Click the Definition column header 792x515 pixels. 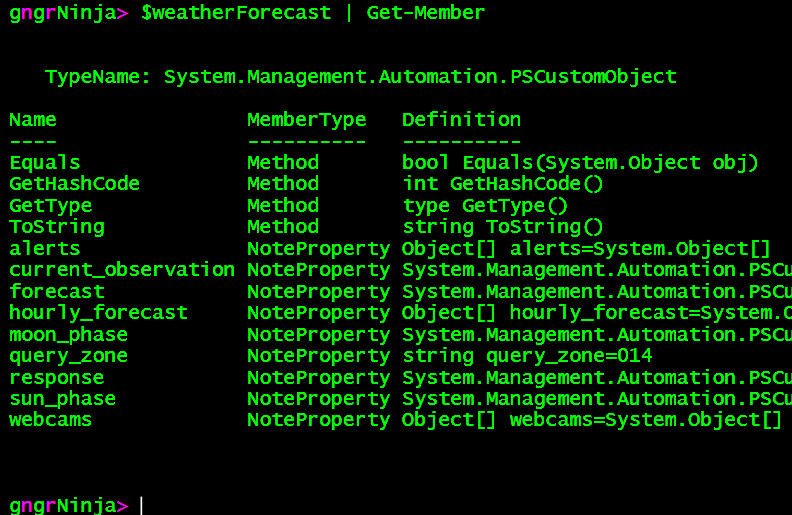[x=461, y=120]
